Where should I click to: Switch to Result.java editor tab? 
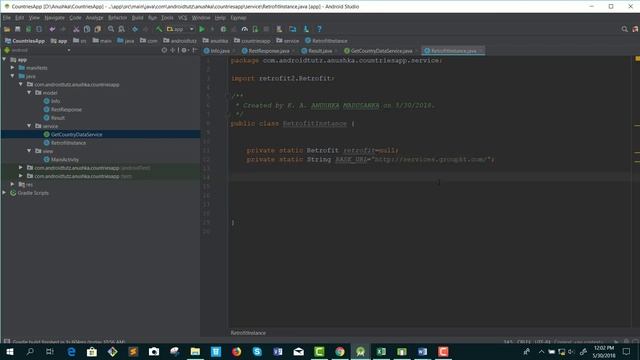[x=320, y=51]
